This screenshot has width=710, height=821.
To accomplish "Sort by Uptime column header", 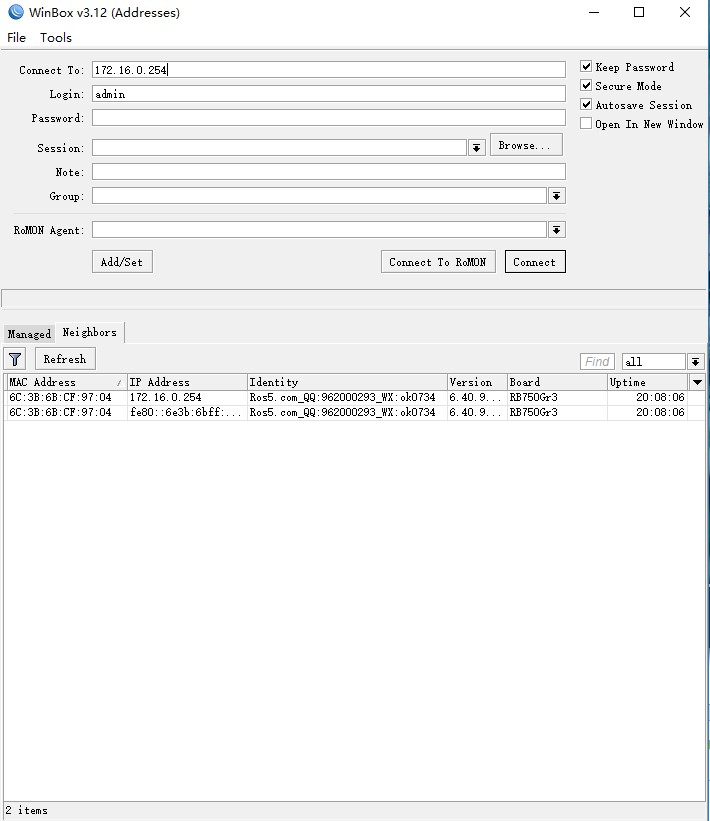I will coord(648,382).
